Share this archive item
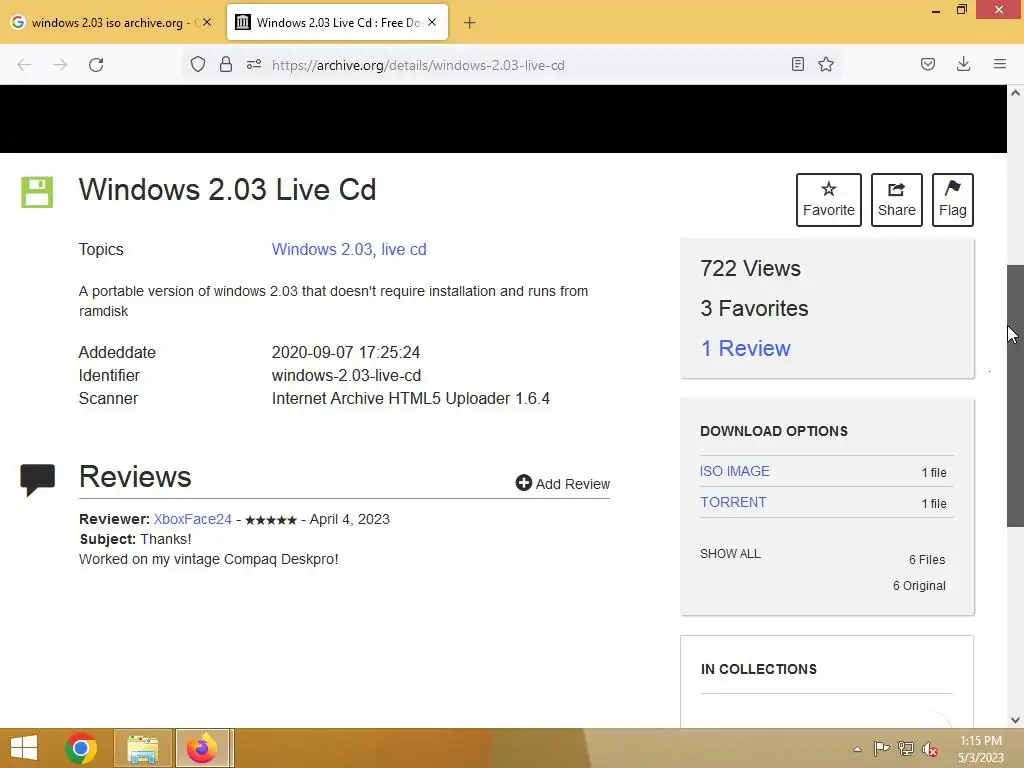 (x=897, y=200)
